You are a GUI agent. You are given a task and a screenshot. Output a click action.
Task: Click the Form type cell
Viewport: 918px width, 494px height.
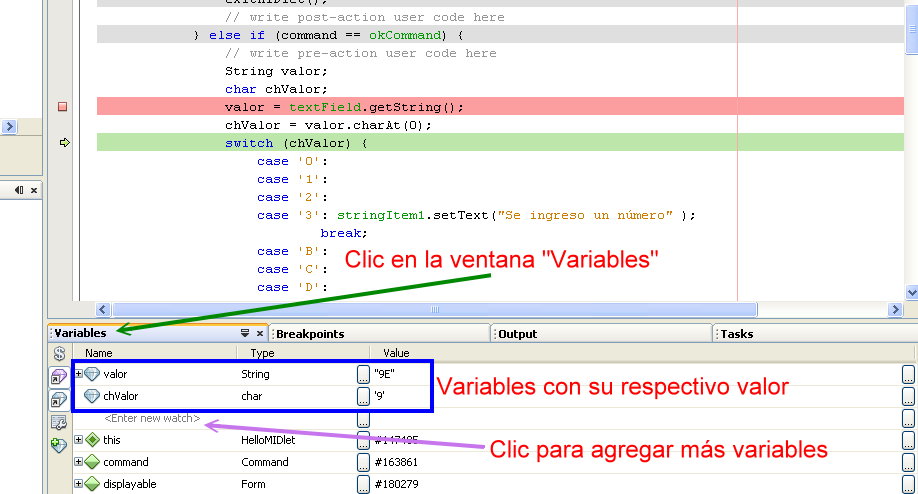click(x=253, y=484)
